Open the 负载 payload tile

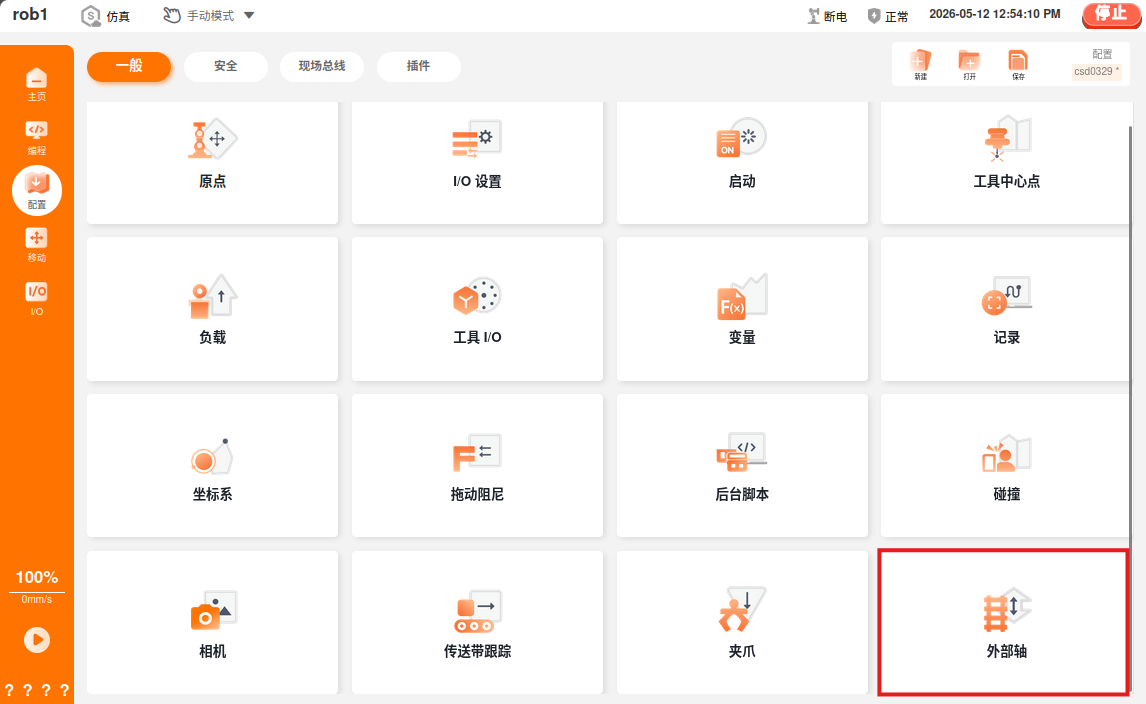[x=212, y=309]
